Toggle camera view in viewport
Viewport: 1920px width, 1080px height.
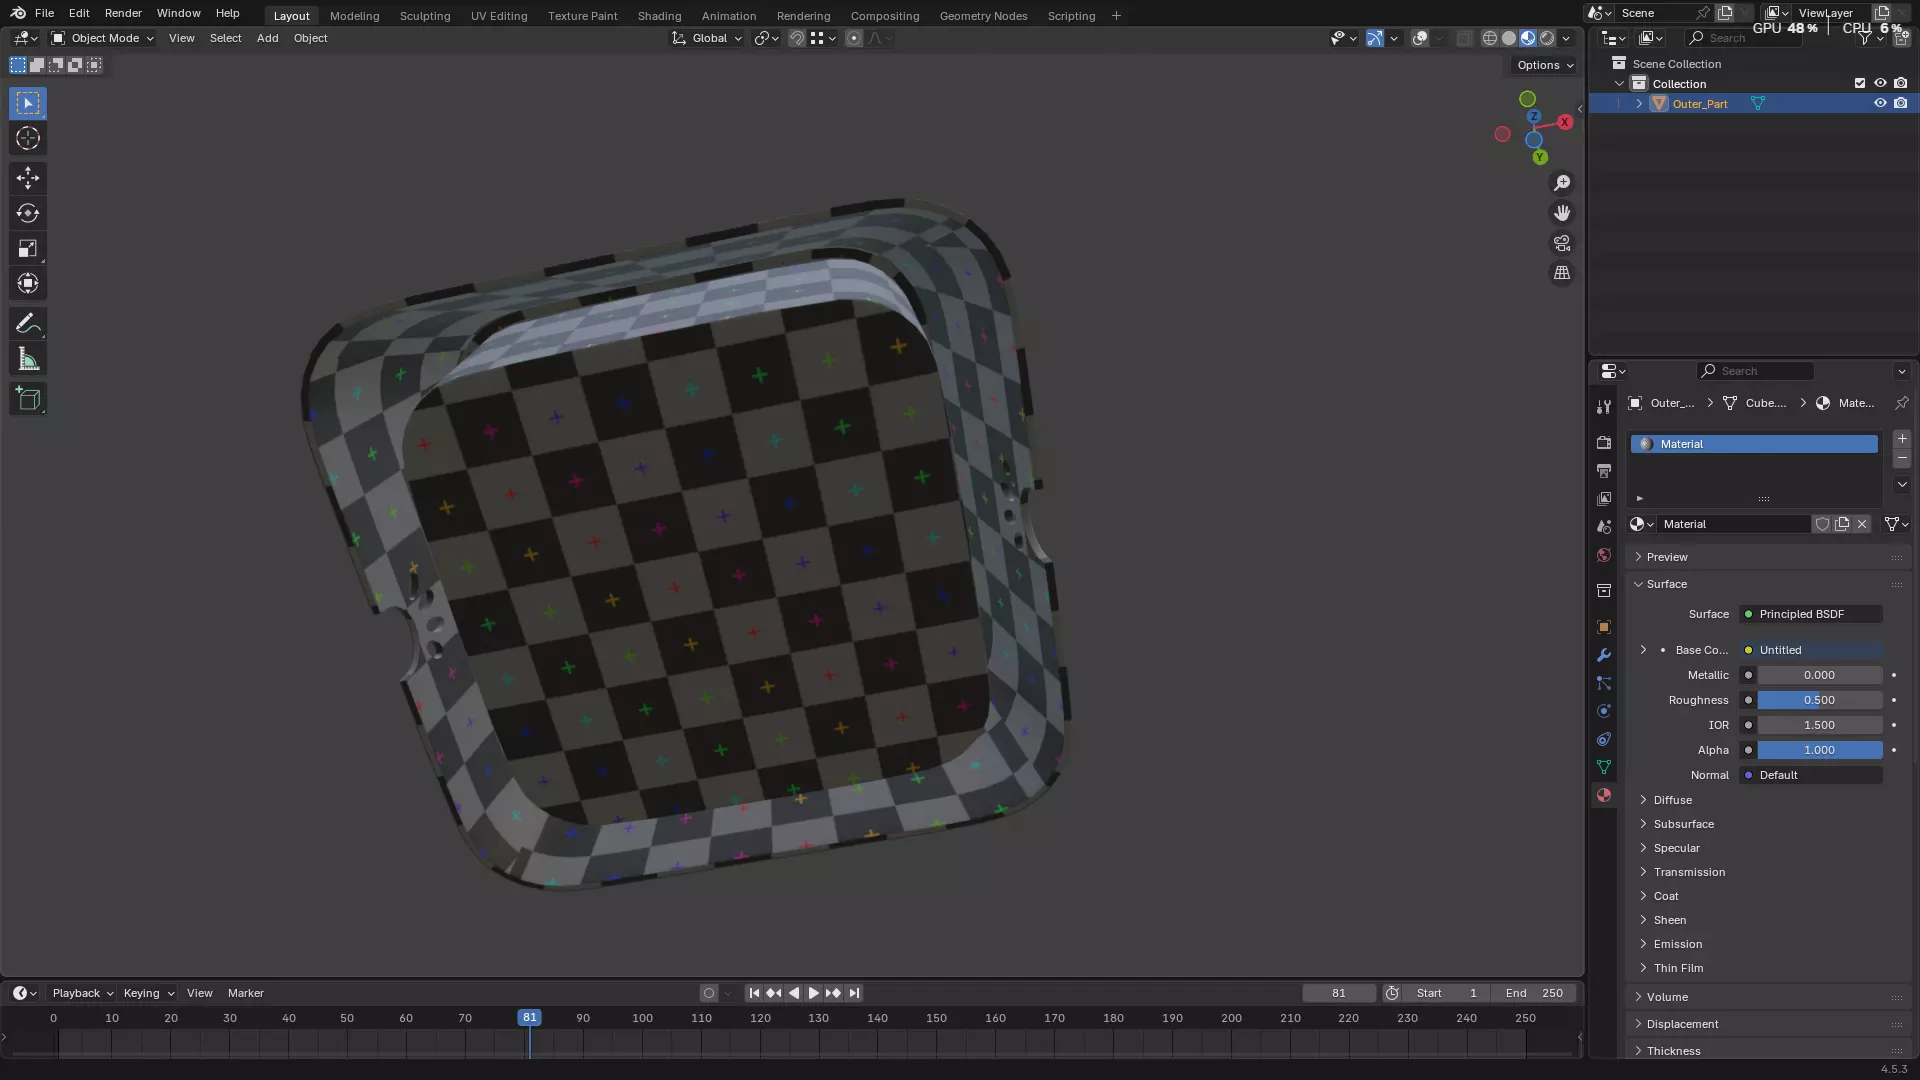click(1562, 243)
